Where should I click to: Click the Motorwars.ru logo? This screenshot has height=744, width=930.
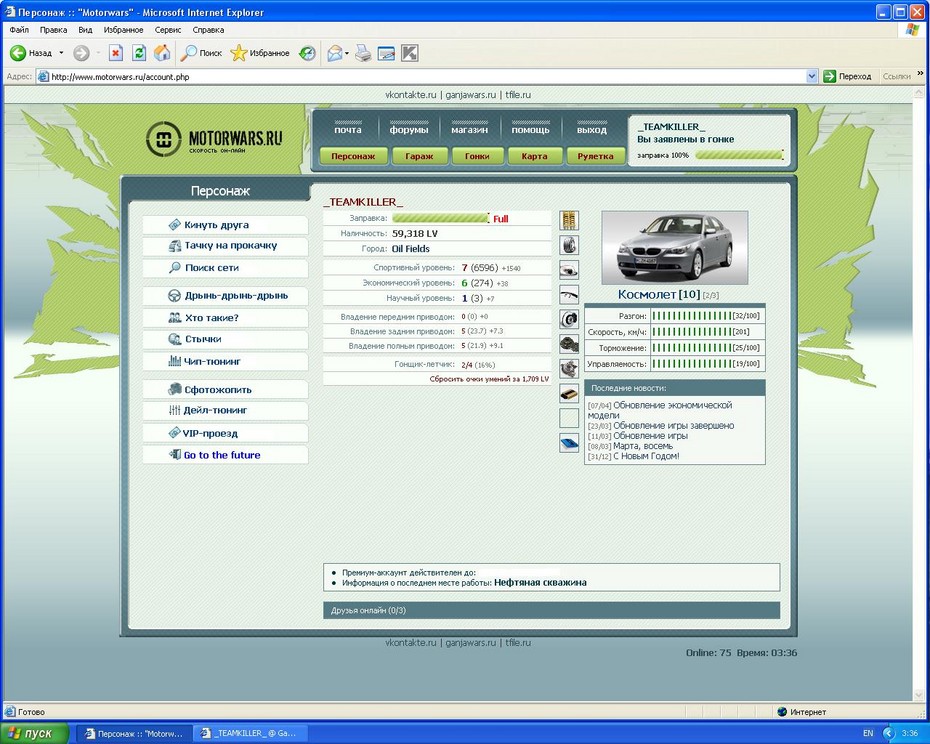click(x=214, y=139)
